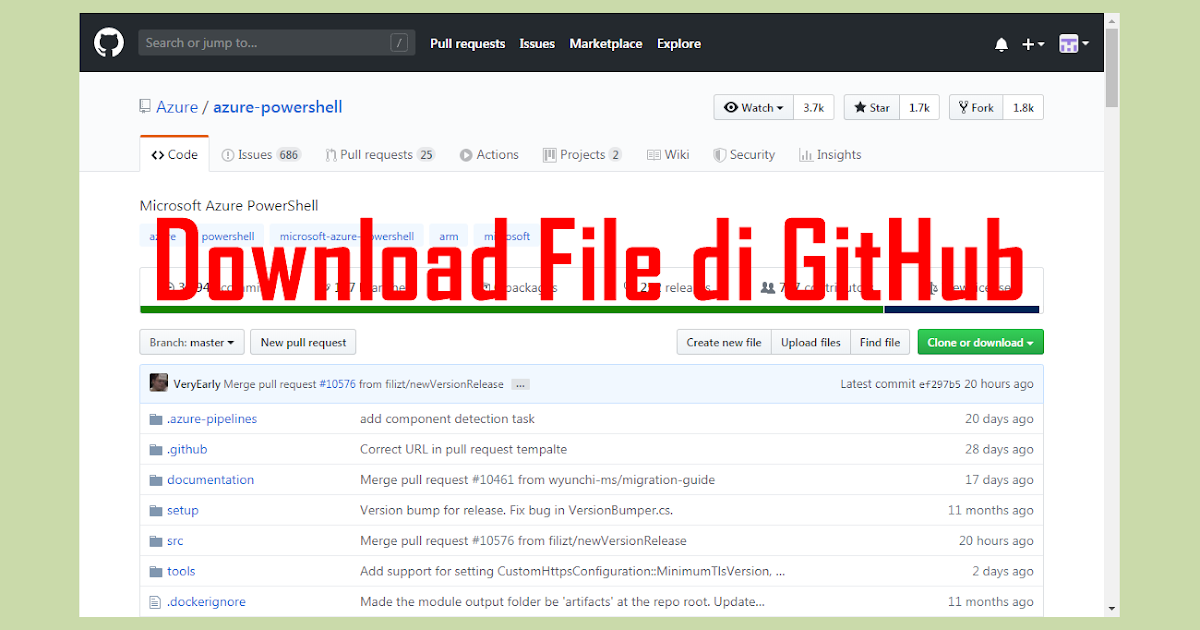Open the .dockerignore file
Image resolution: width=1200 pixels, height=630 pixels.
206,602
